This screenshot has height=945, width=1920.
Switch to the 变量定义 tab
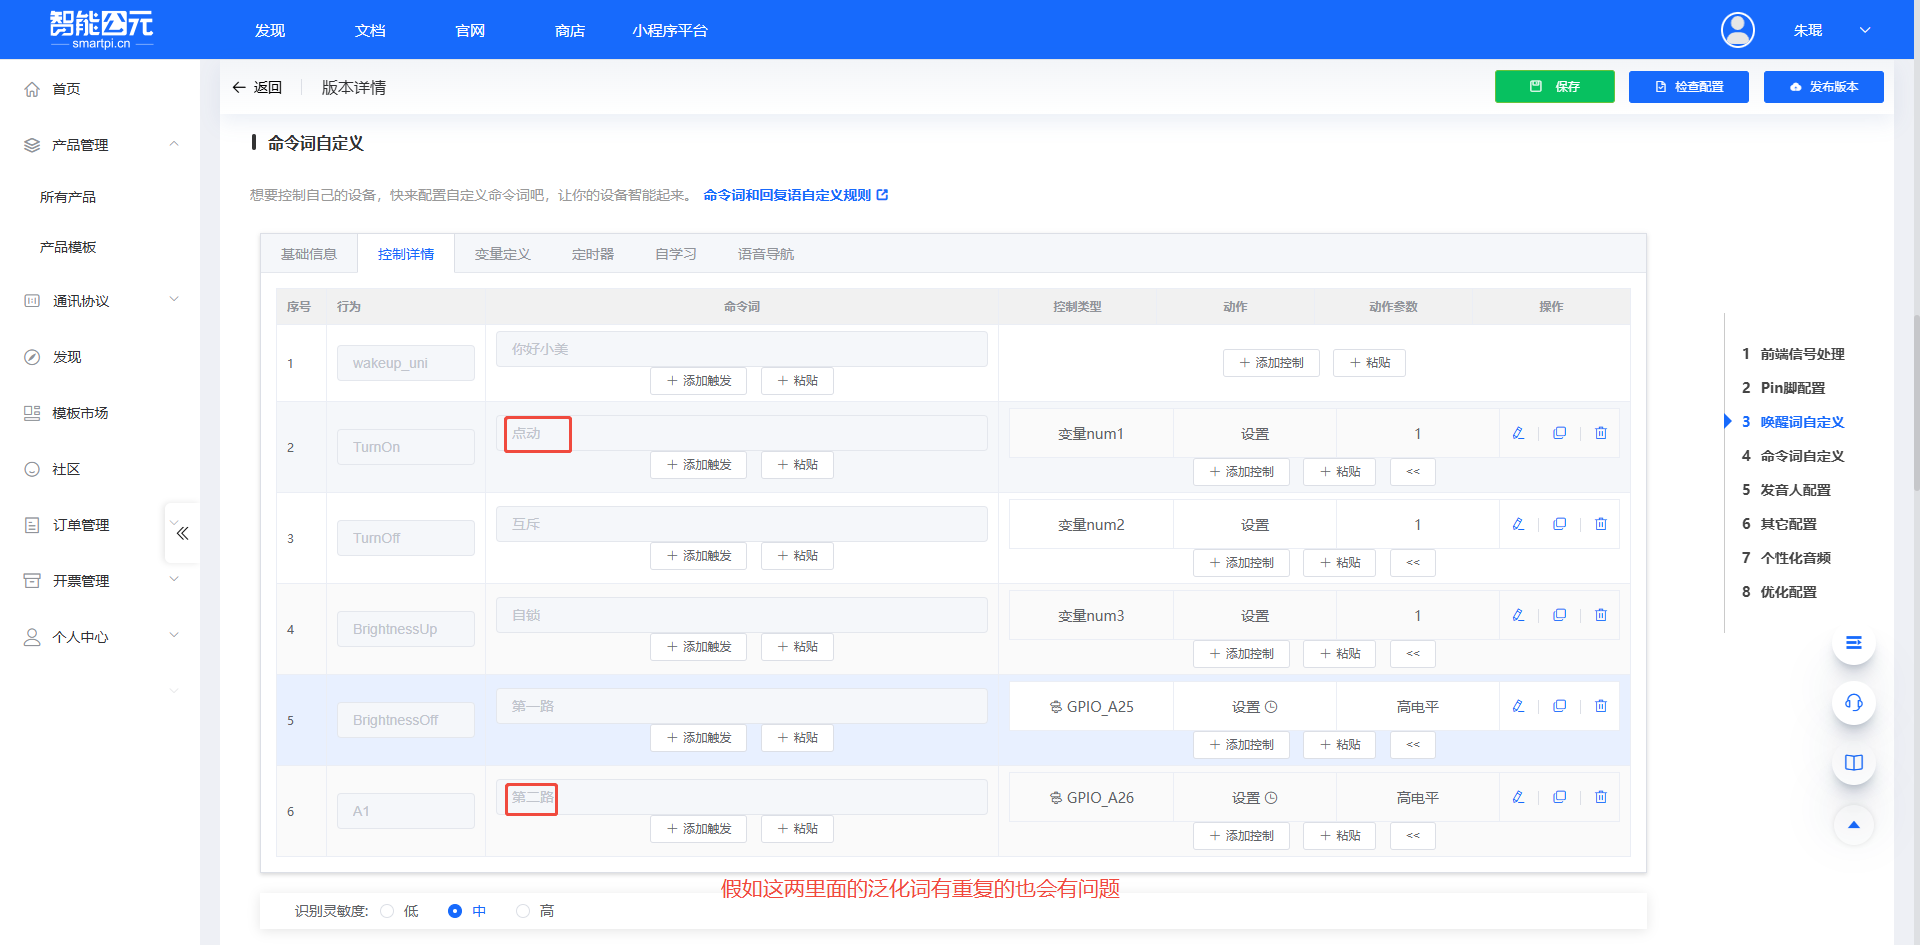[503, 253]
